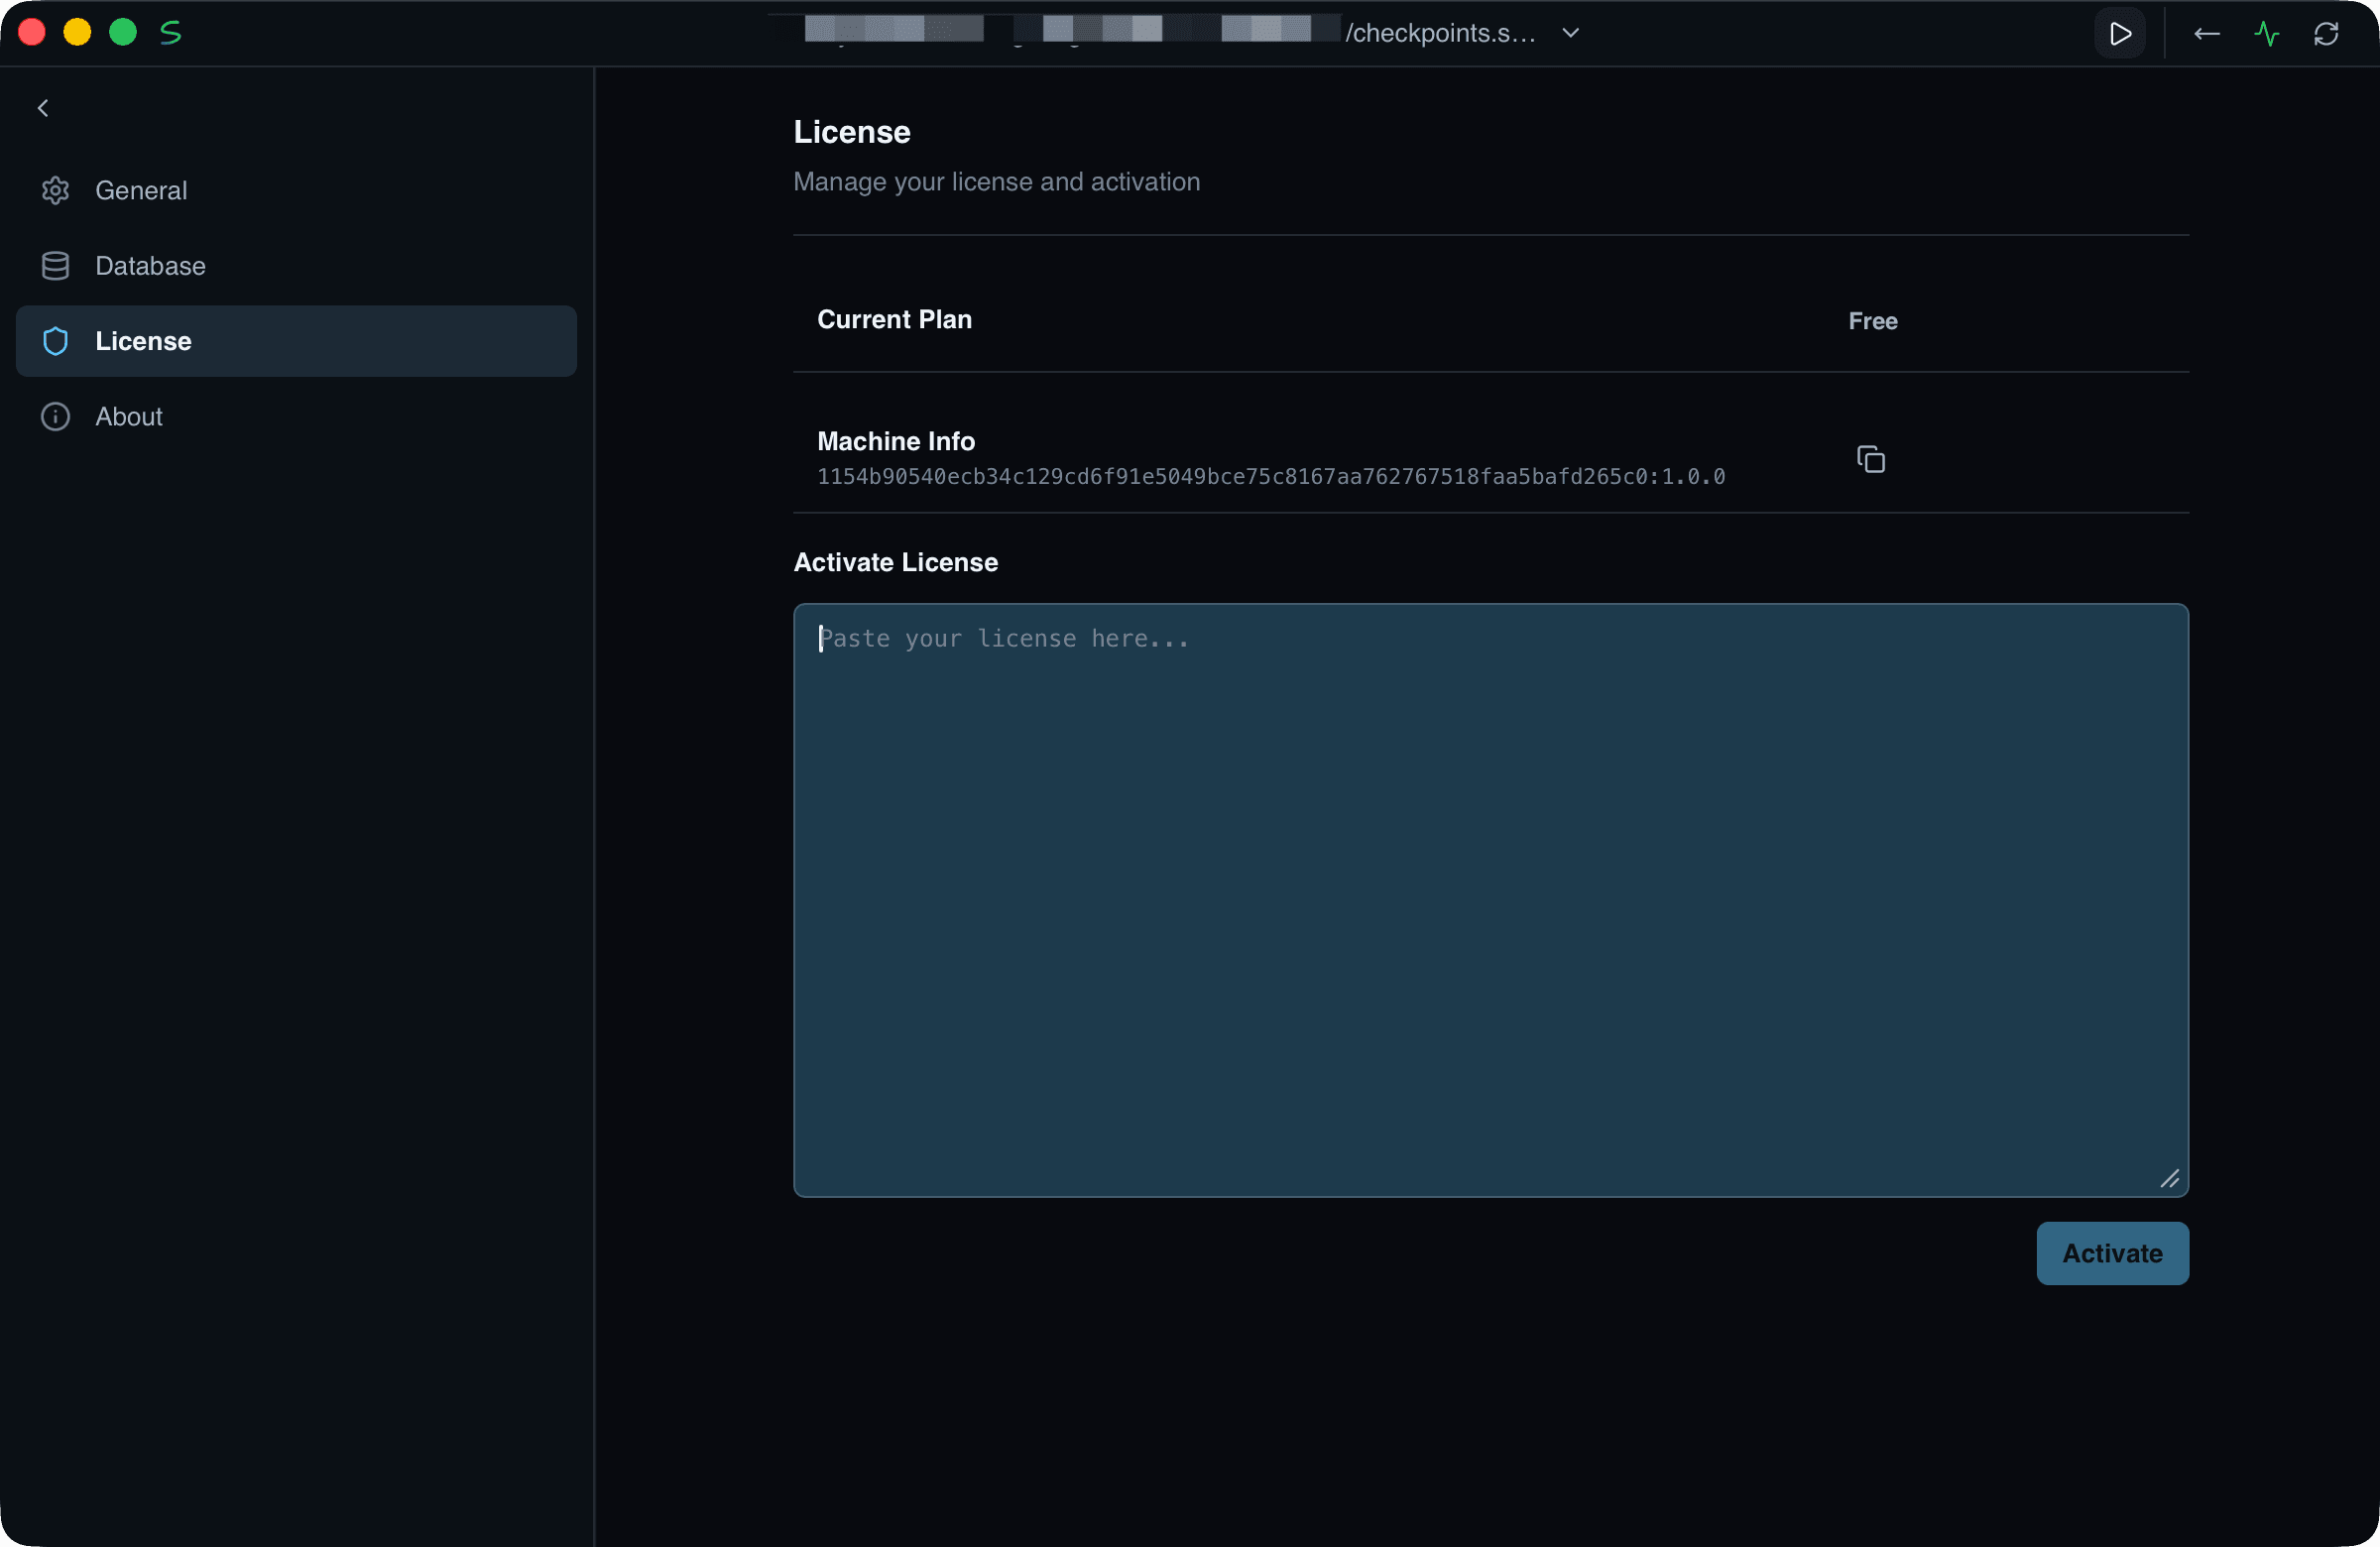Expand the checkpoints file path dropdown

click(1571, 33)
